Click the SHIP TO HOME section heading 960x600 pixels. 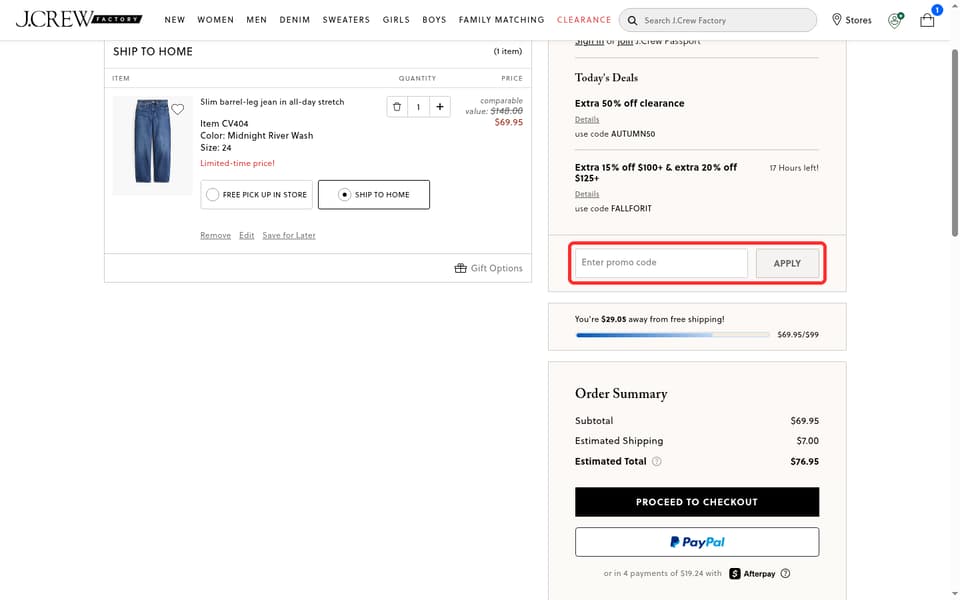tap(152, 51)
